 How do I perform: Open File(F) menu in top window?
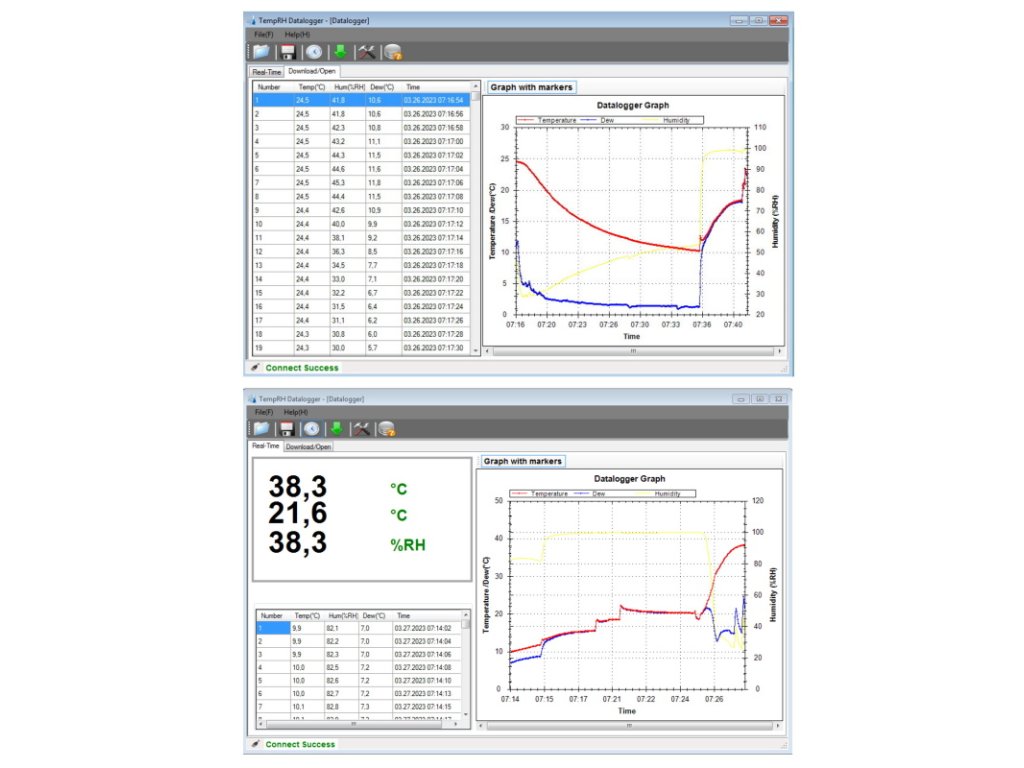(264, 34)
